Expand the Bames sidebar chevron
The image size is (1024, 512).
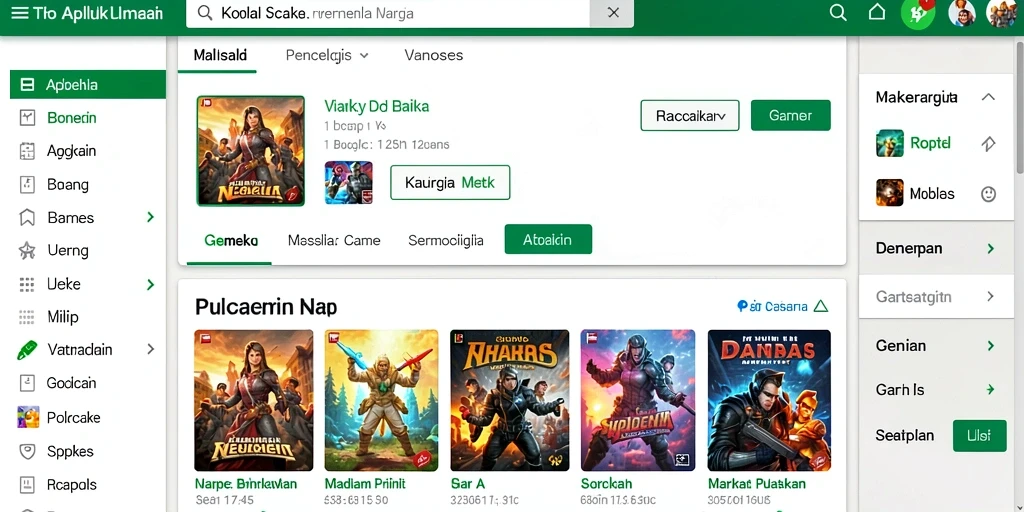click(151, 217)
